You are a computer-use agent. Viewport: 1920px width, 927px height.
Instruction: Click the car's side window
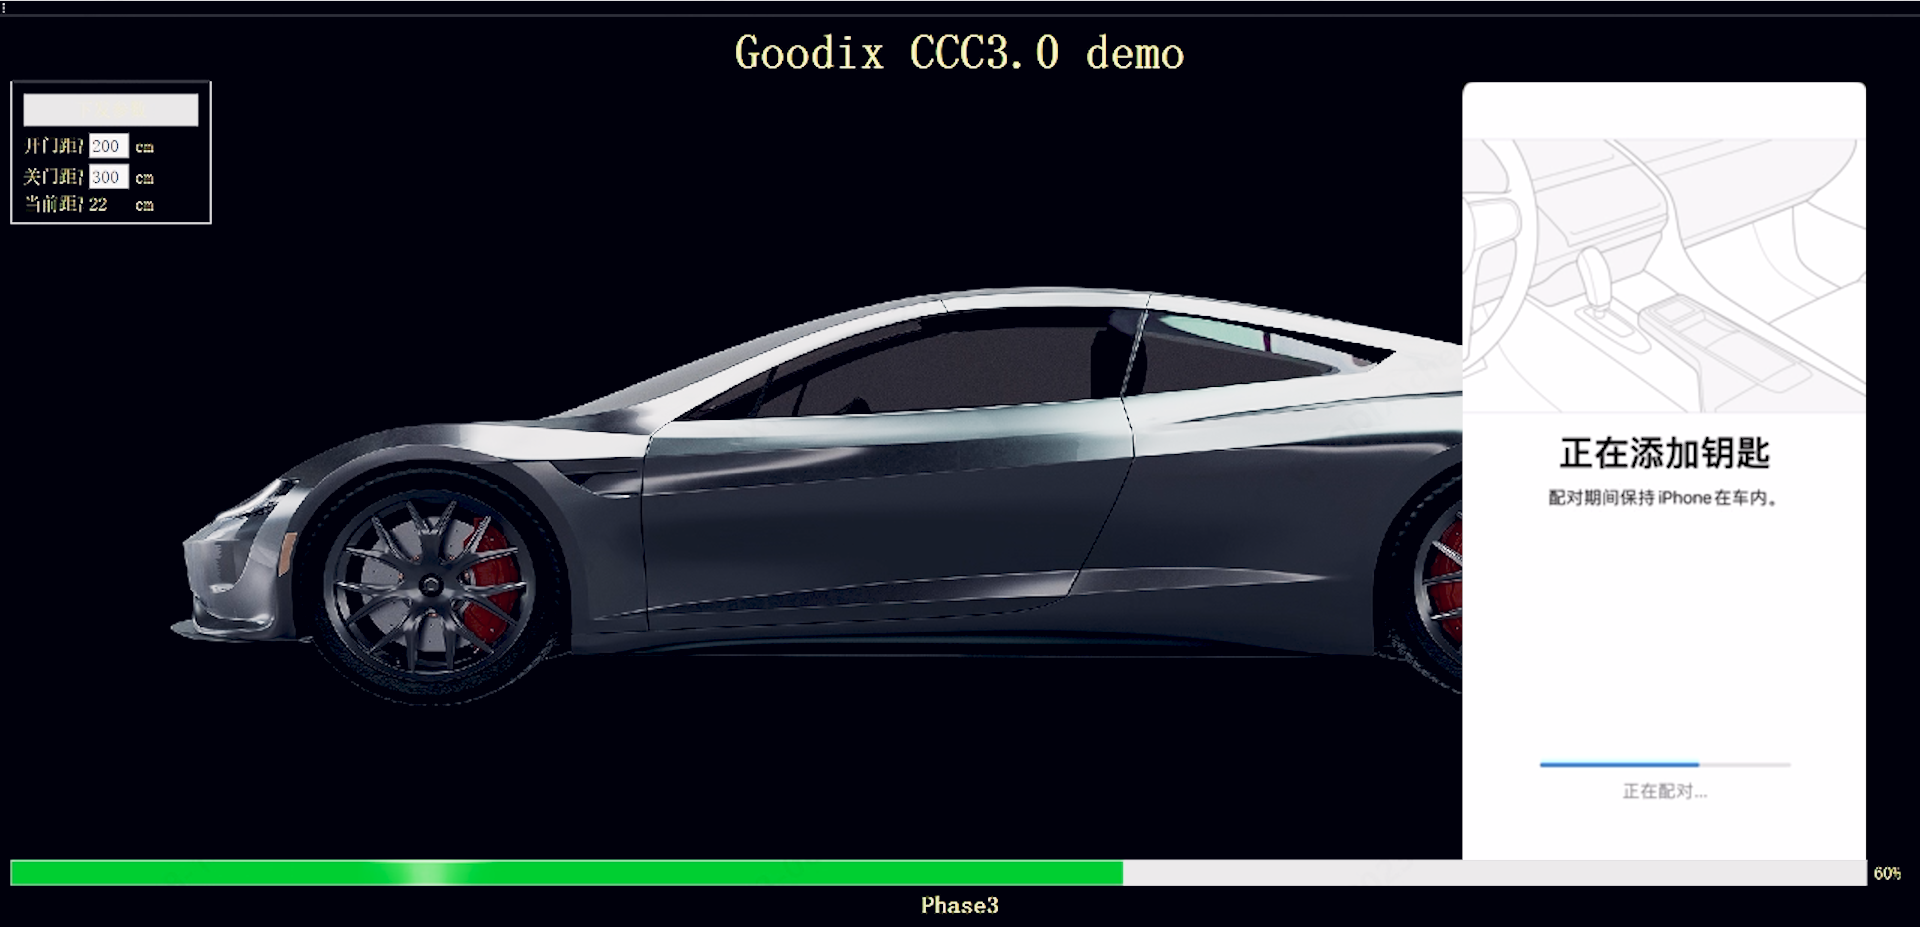[x=950, y=365]
